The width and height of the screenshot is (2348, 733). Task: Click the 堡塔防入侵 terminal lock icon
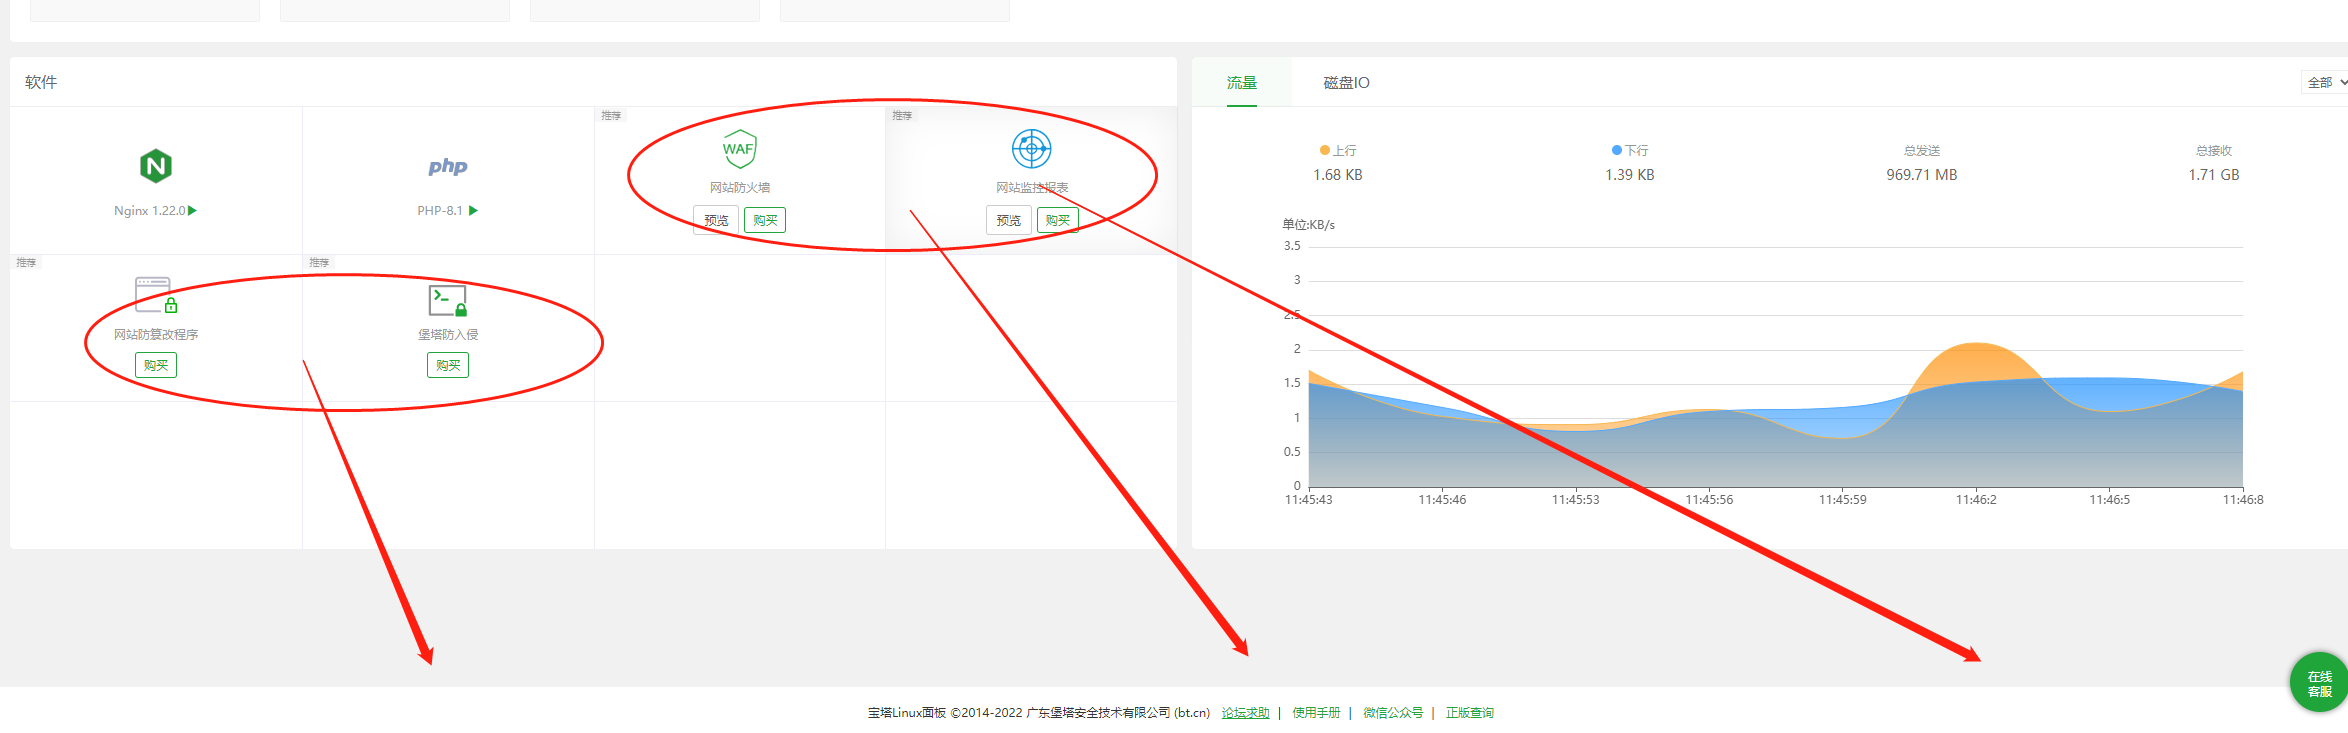pyautogui.click(x=448, y=300)
